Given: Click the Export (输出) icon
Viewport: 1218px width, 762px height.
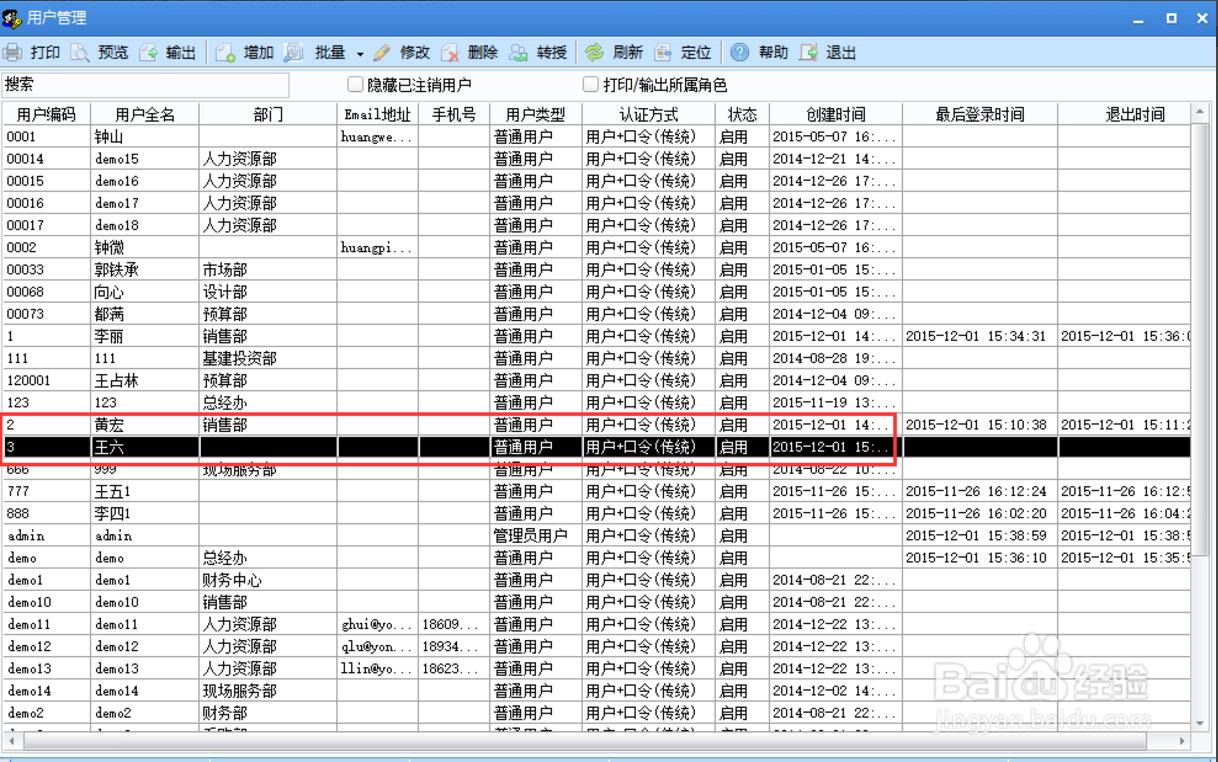Looking at the screenshot, I should pos(149,53).
